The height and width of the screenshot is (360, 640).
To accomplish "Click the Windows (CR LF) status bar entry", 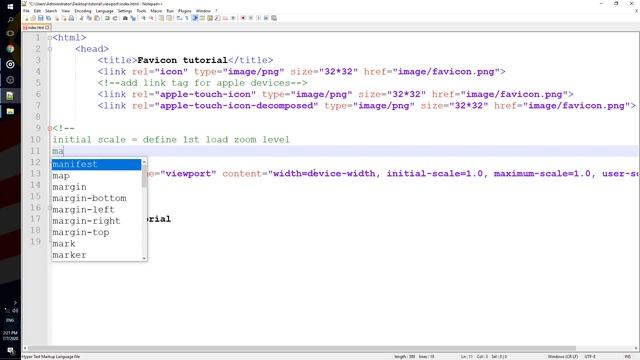I will [x=563, y=356].
